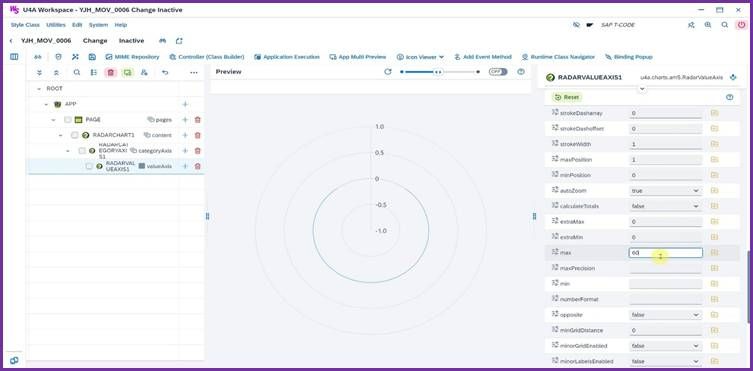Screen dimensions: 753x371
Task: Click the red delete icon in tree toolbar
Action: coord(111,72)
